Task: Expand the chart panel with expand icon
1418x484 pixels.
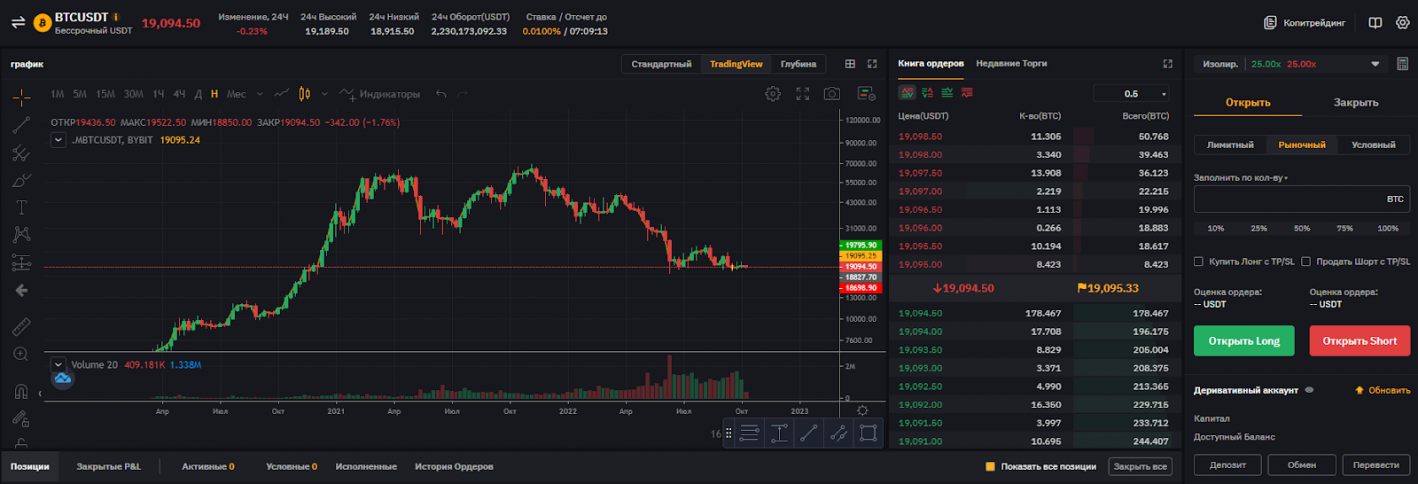Action: (x=872, y=64)
